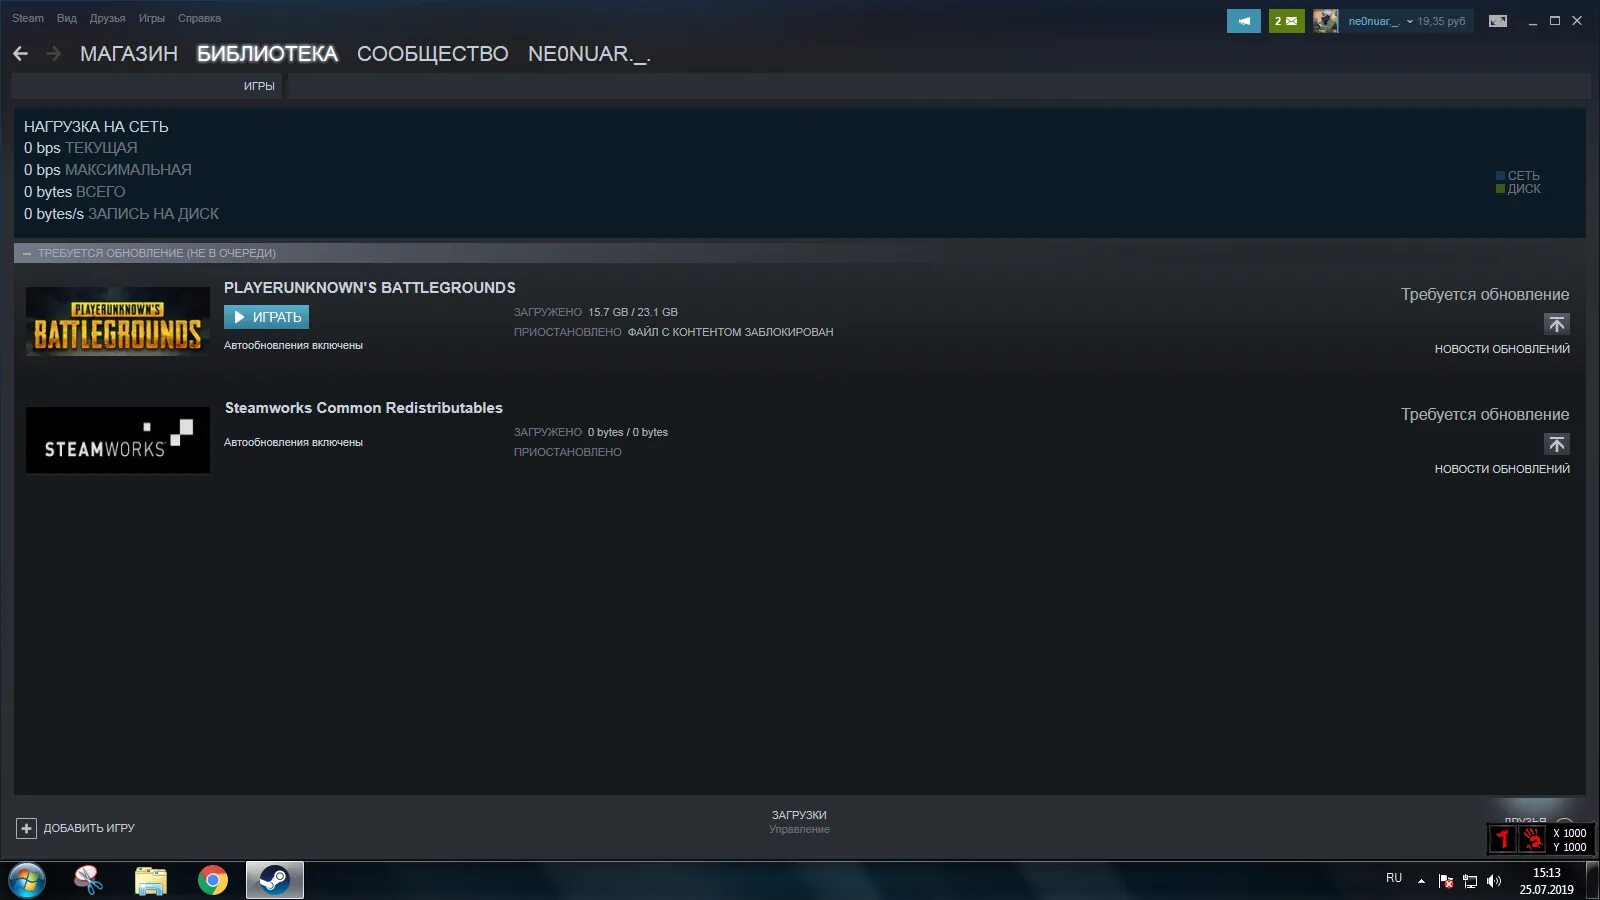Open the Snipping Tool taskbar icon
1600x900 pixels.
88,880
